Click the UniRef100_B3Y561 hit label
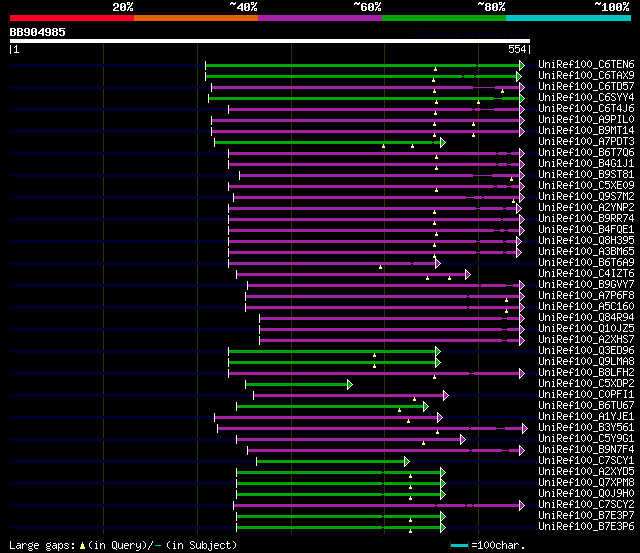The image size is (640, 553). [x=586, y=428]
